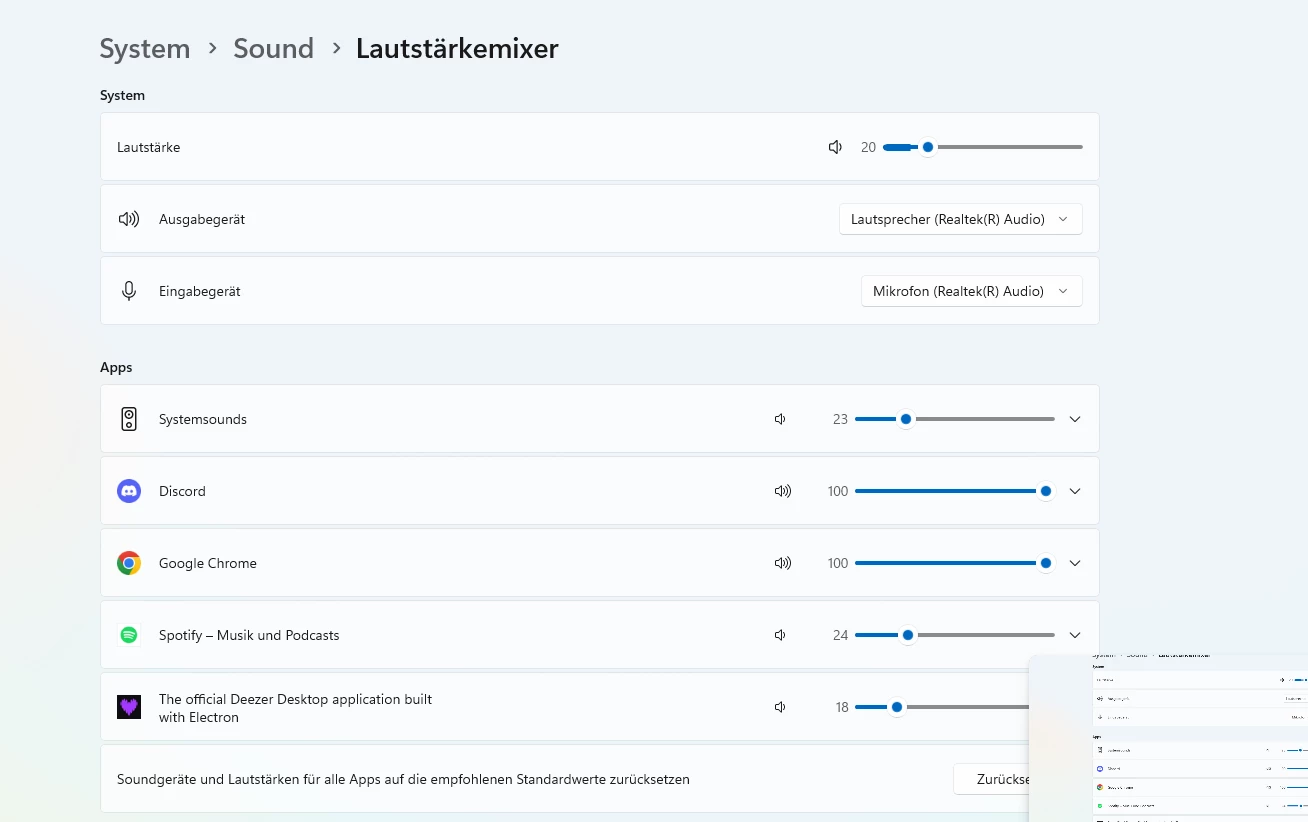Expand the Spotify row chevron
The width and height of the screenshot is (1308, 822).
(x=1075, y=635)
